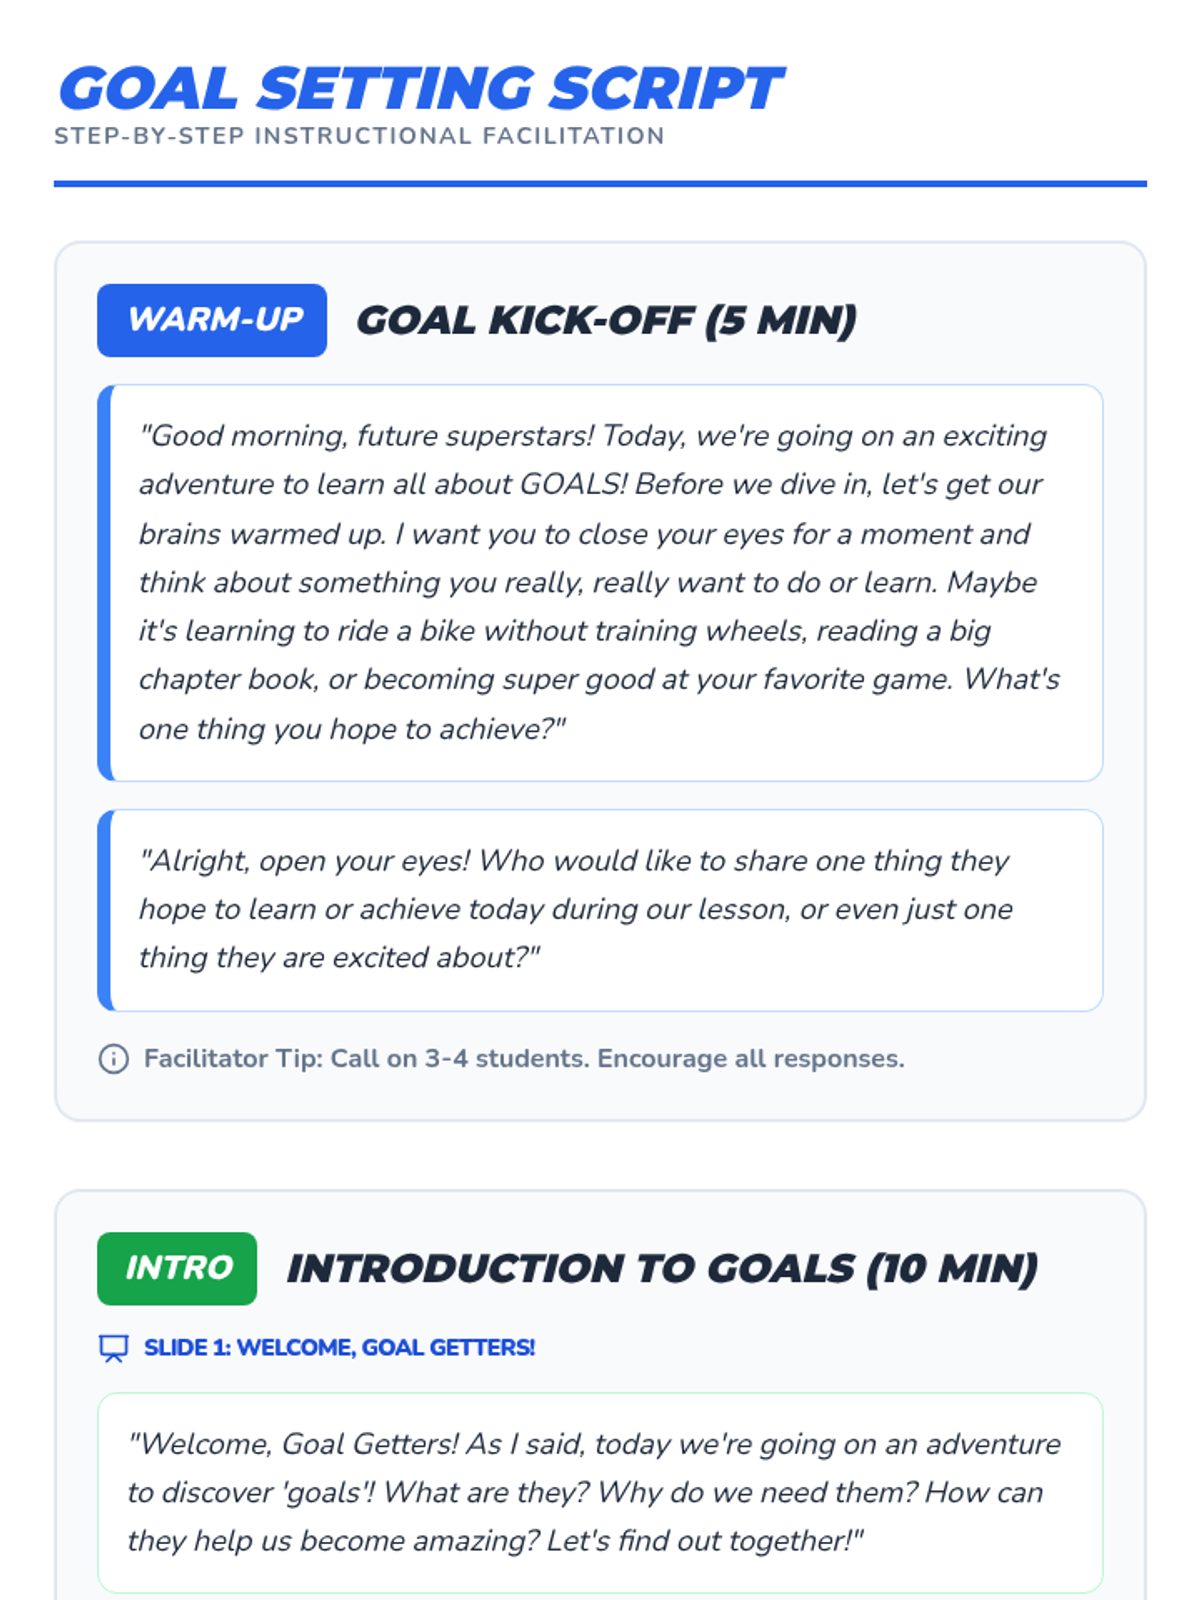Click the word GOALS! in first script

point(573,484)
